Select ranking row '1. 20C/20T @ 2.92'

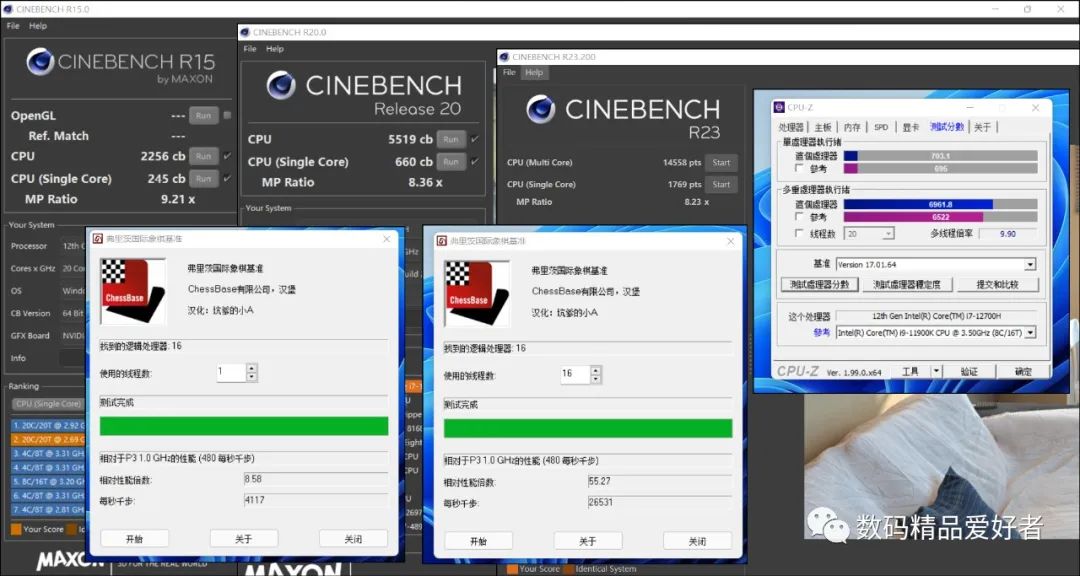click(49, 425)
